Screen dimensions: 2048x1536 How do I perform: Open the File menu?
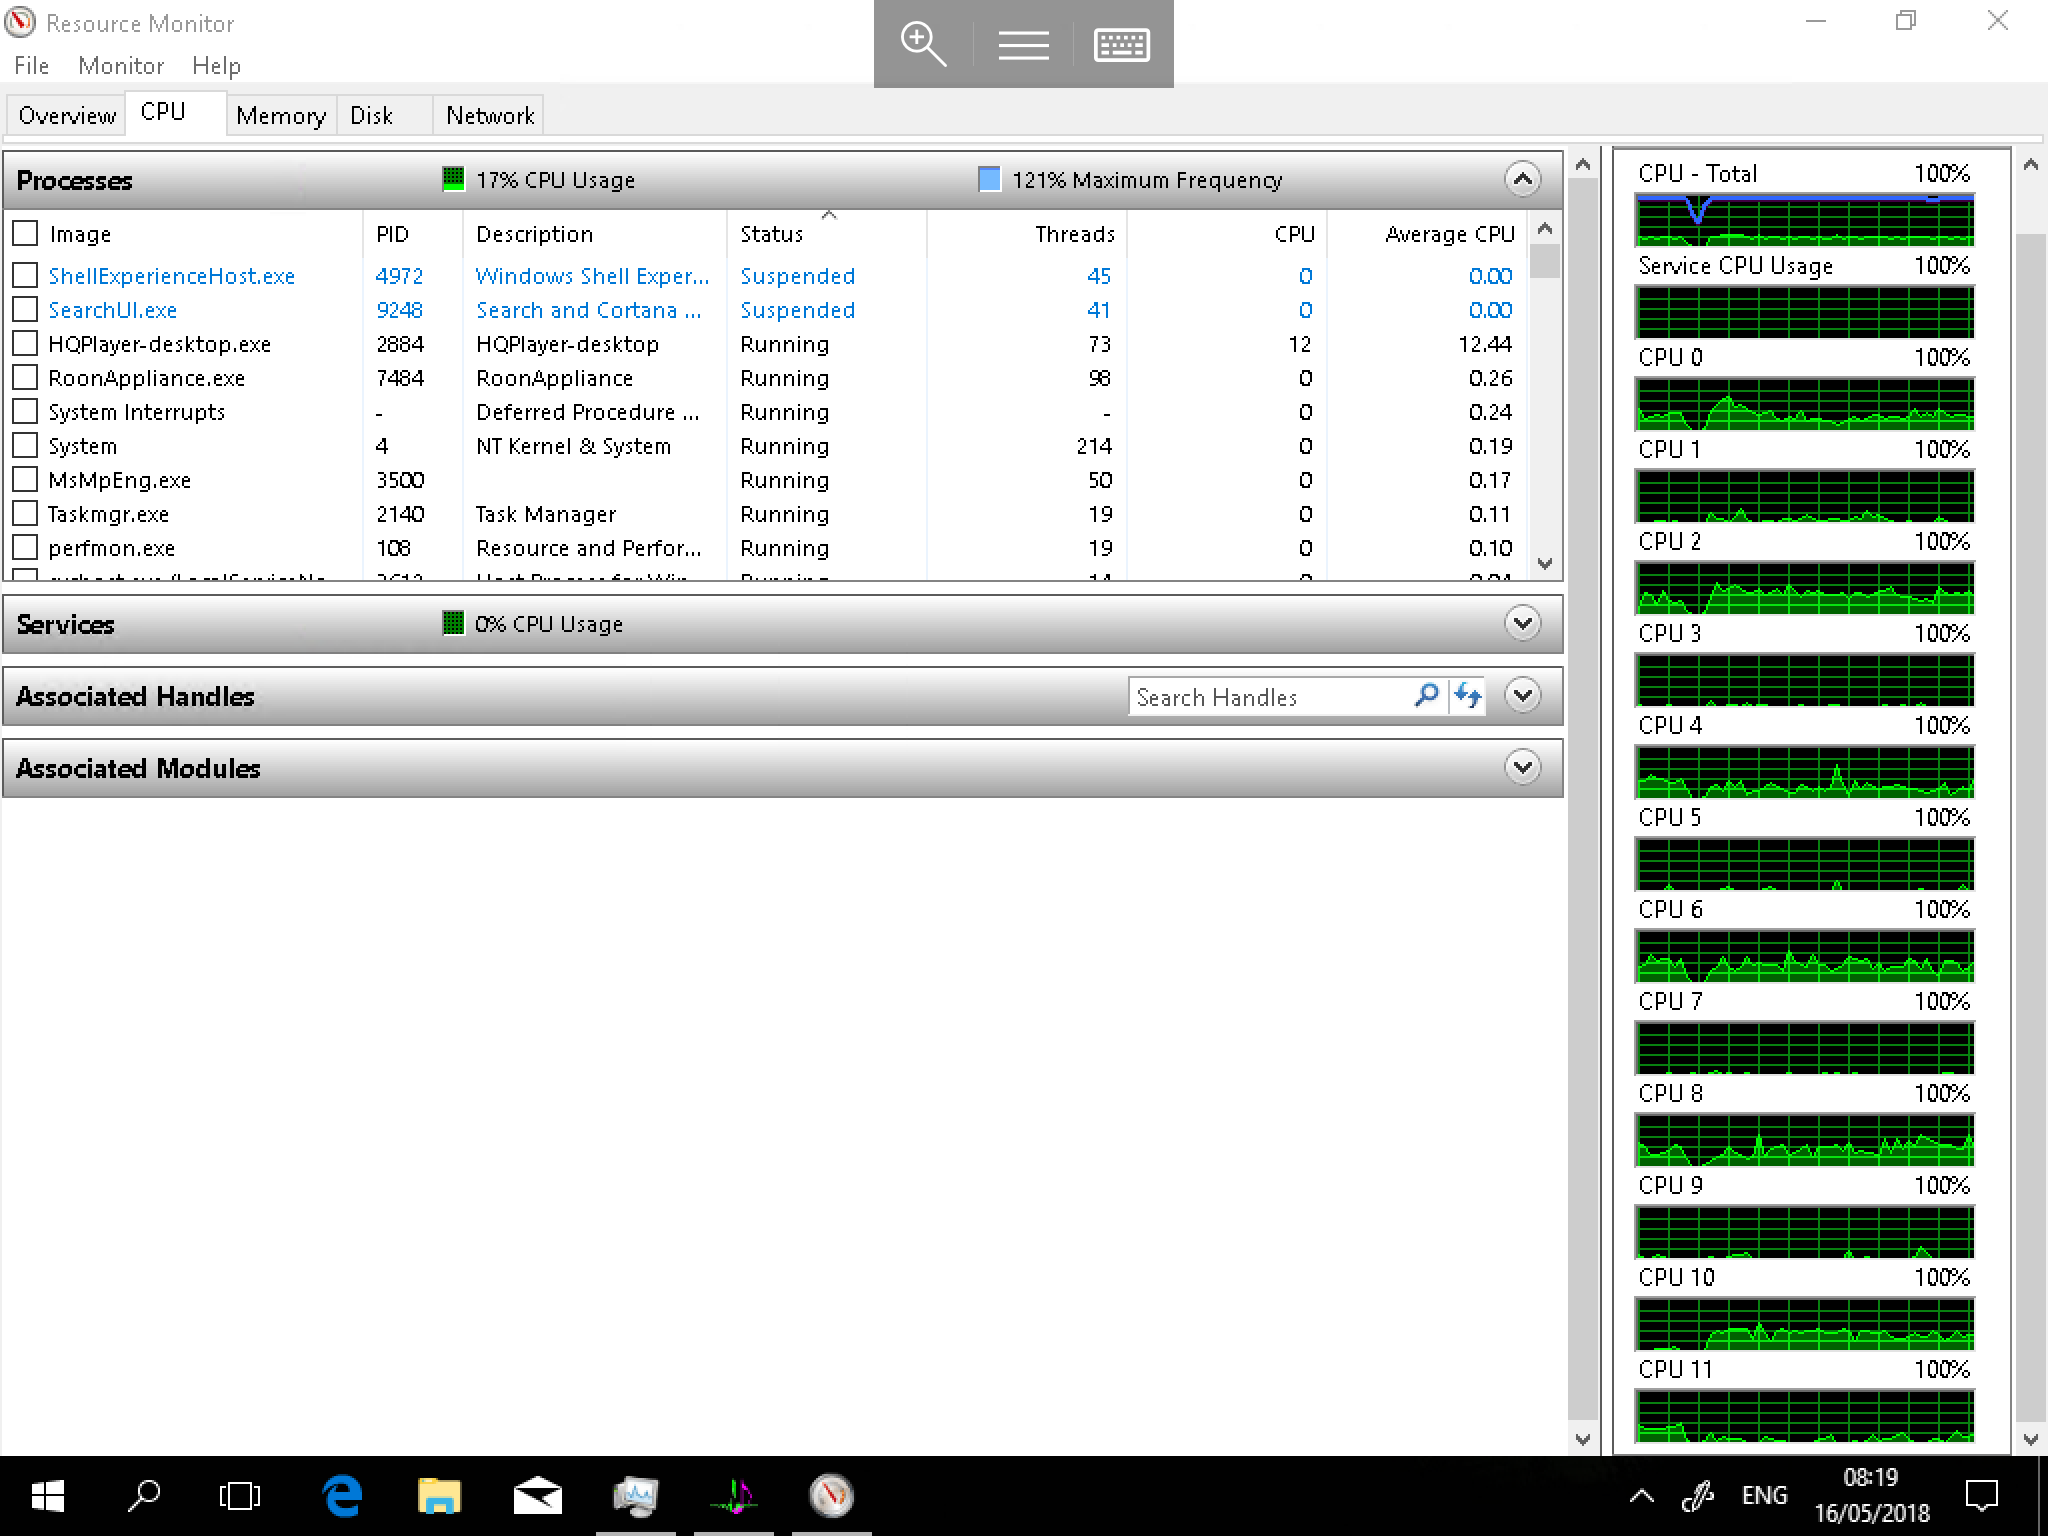tap(32, 66)
